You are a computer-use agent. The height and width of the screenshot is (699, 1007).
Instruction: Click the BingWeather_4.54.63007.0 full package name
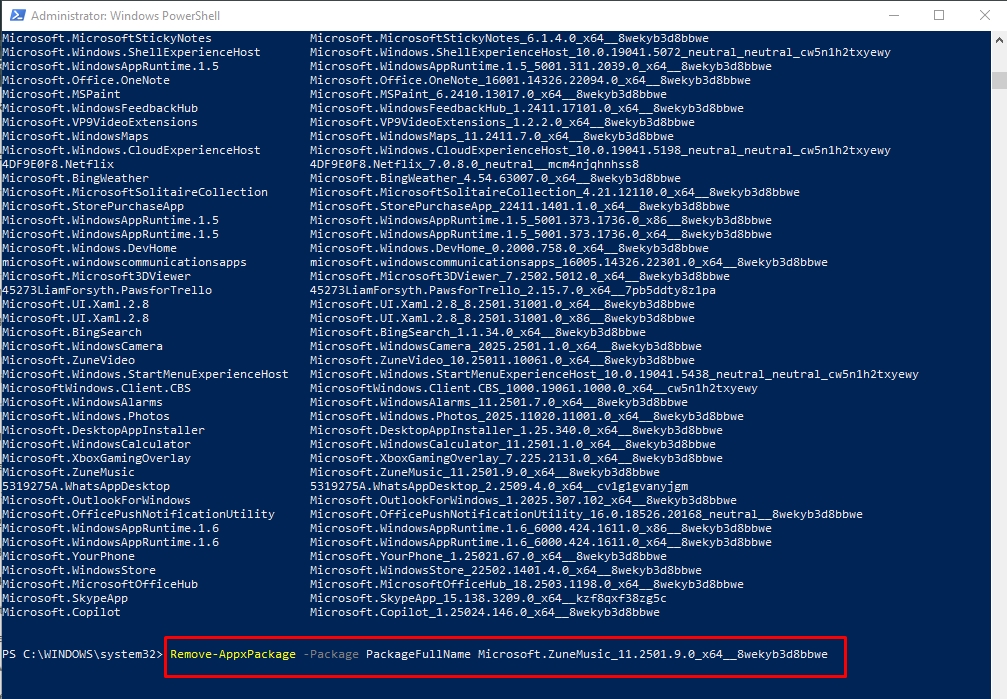click(x=495, y=178)
